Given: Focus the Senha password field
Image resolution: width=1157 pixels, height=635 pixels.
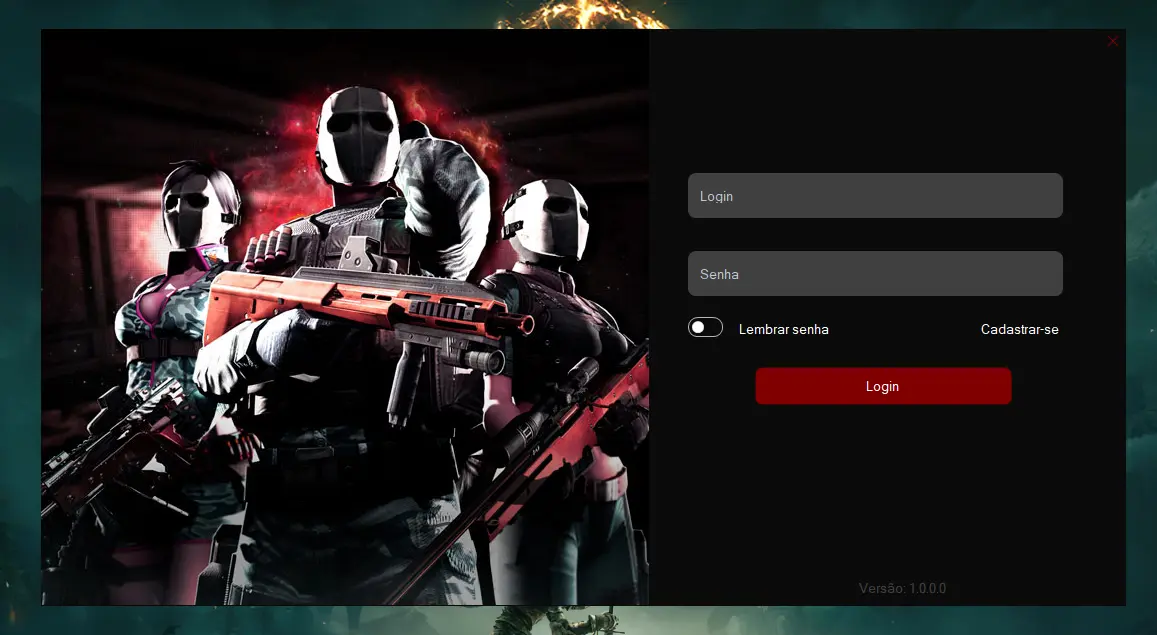Looking at the screenshot, I should coord(875,274).
